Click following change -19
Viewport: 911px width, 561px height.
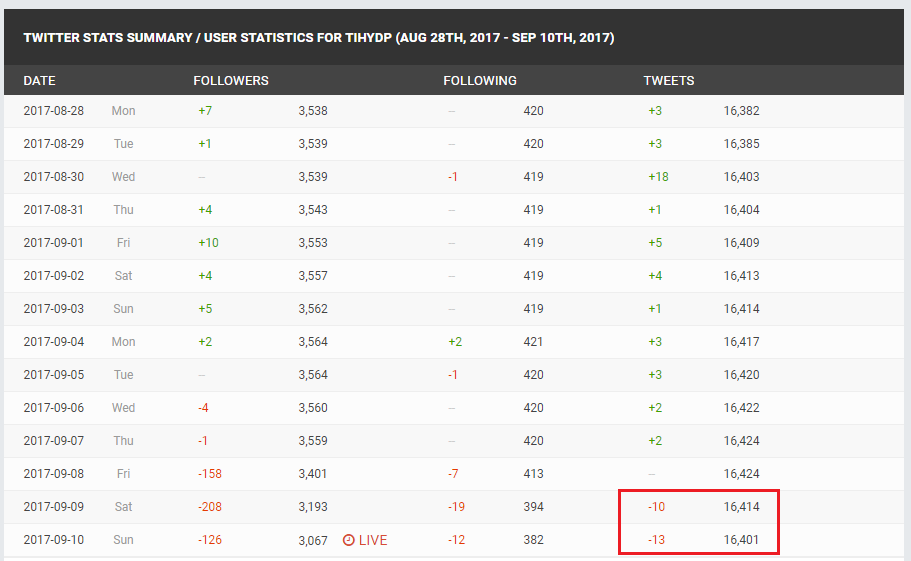(456, 507)
